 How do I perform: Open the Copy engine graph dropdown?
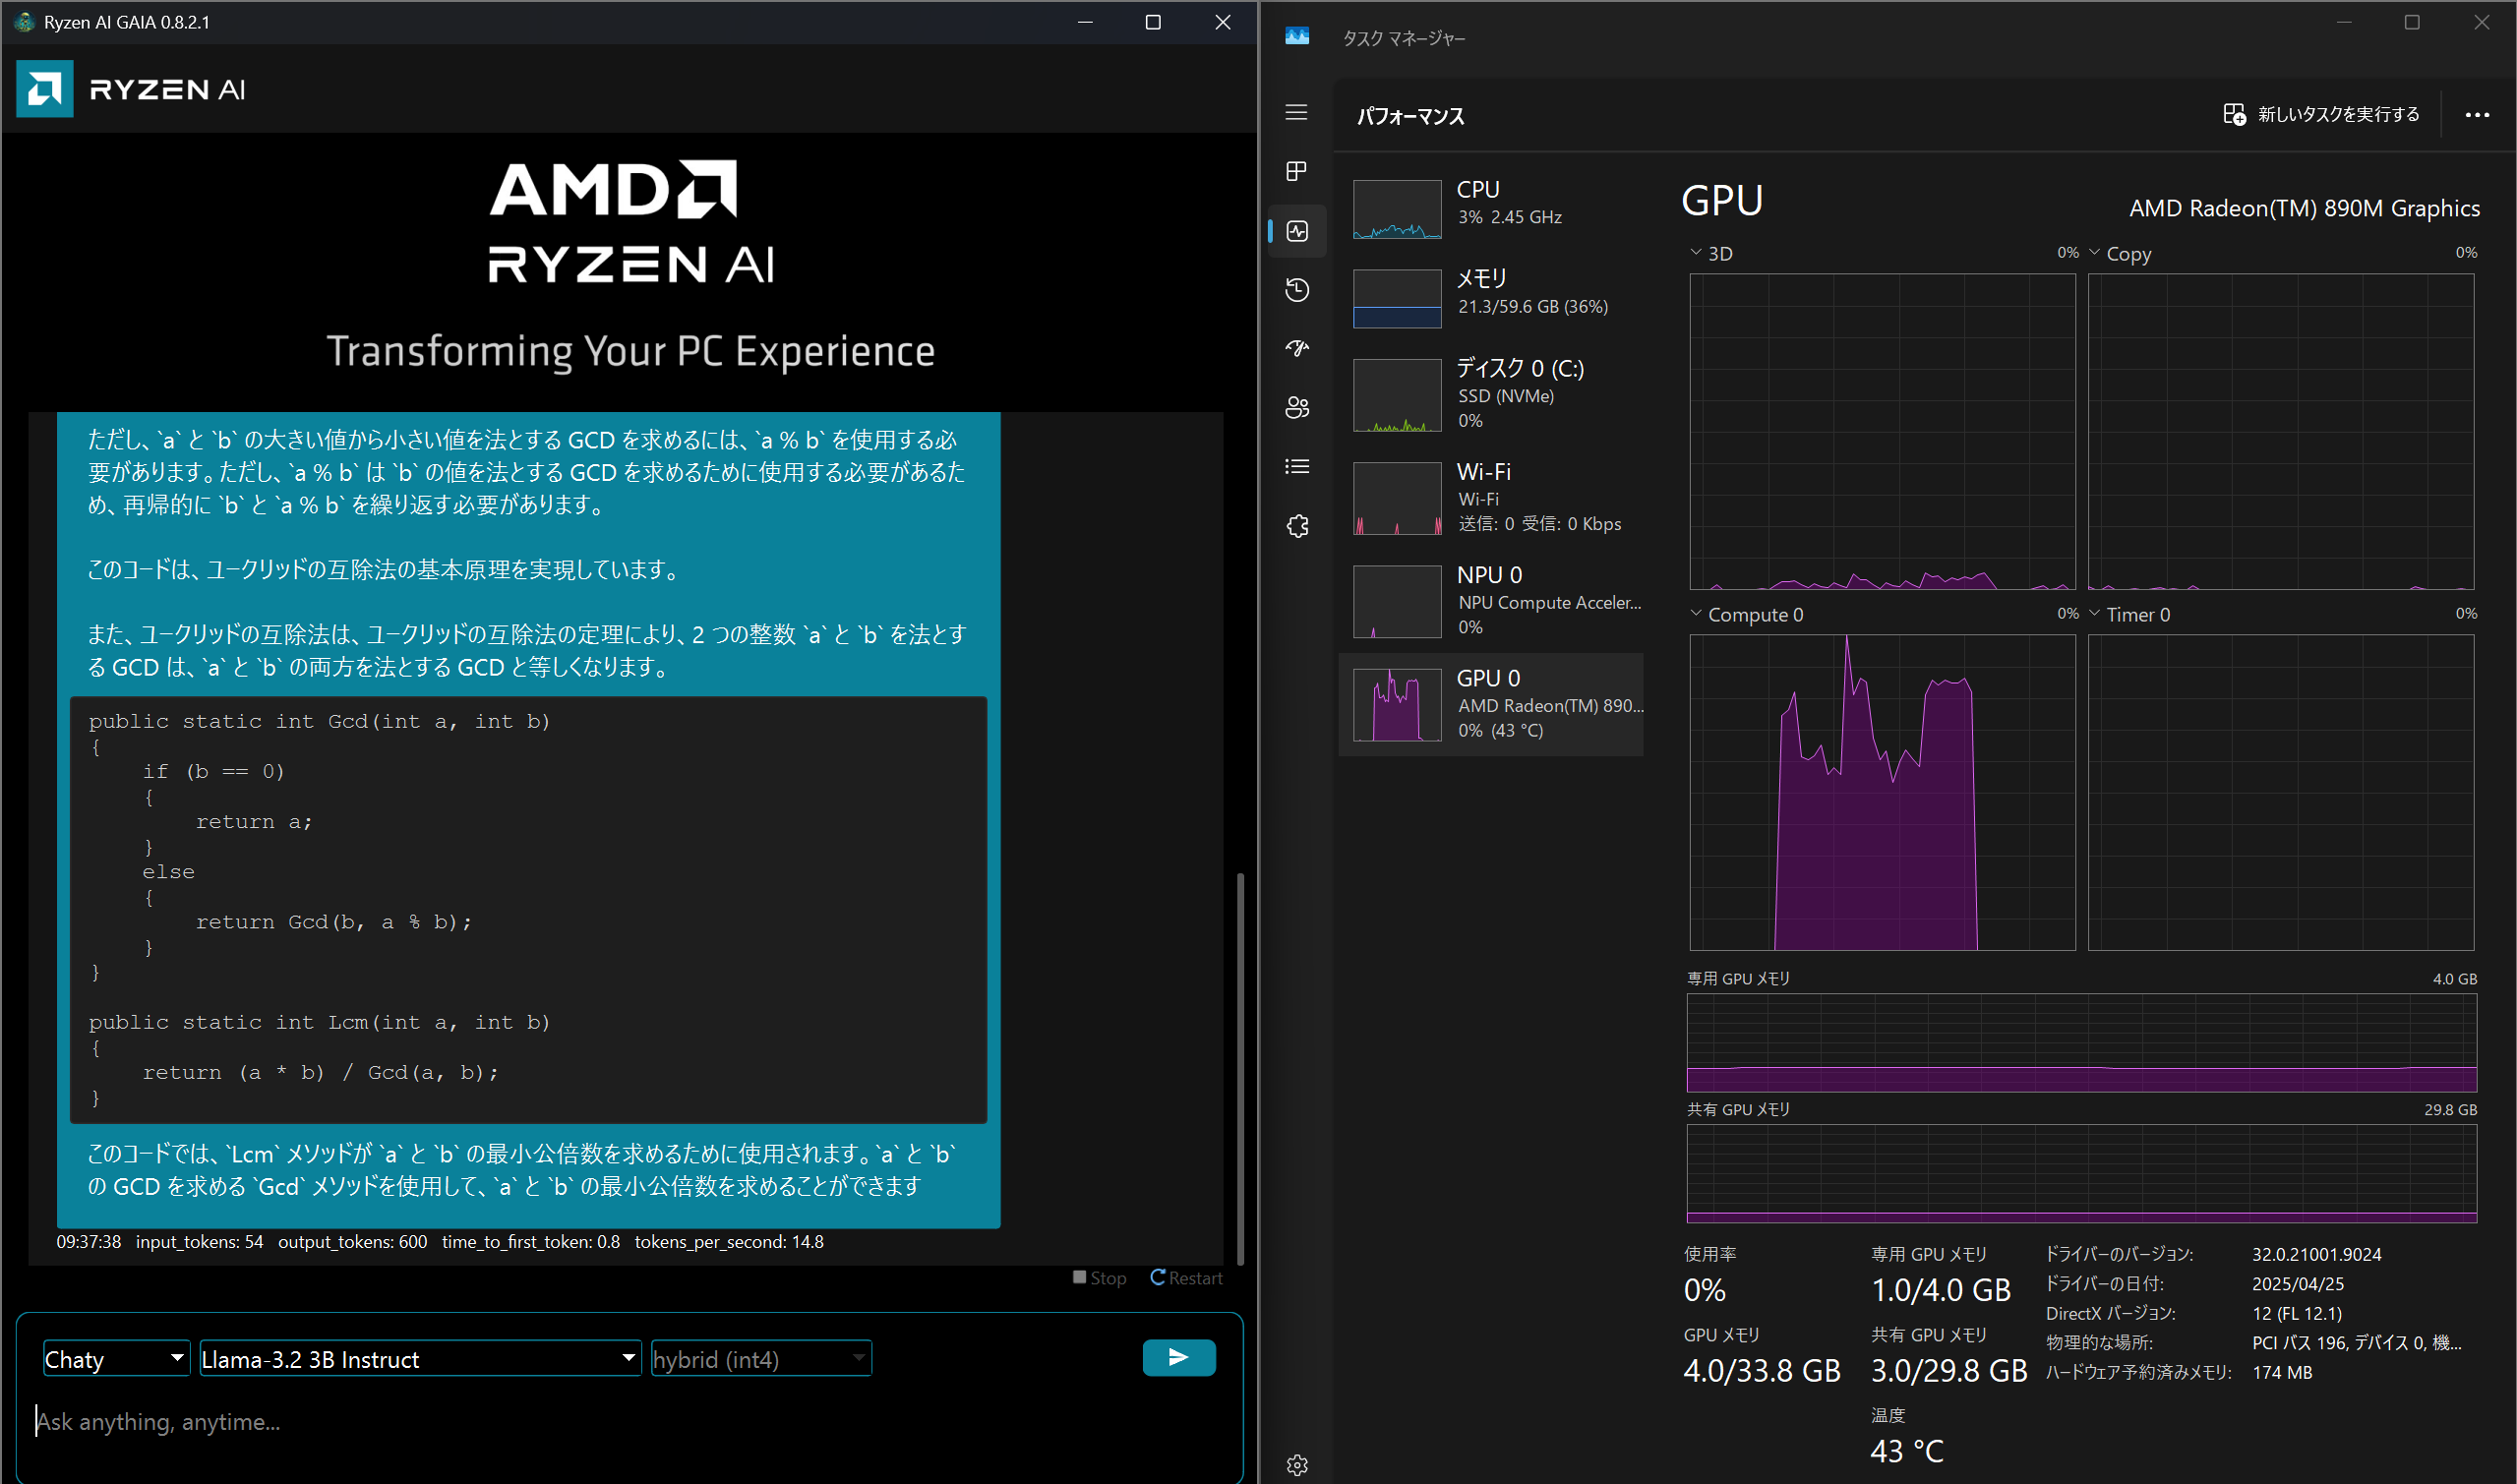[x=2094, y=253]
